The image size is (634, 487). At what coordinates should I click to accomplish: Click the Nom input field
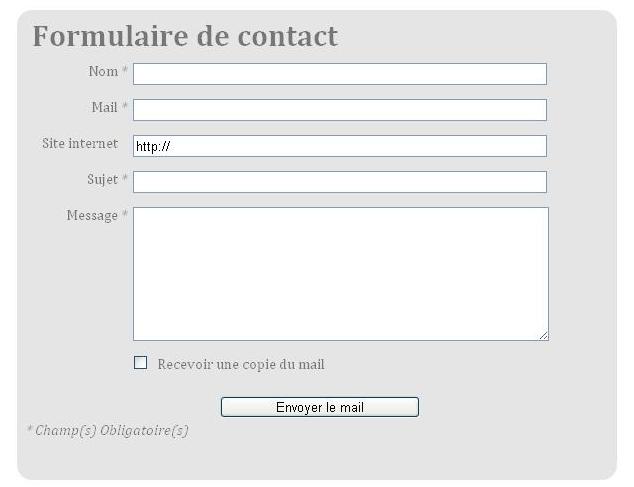click(340, 74)
